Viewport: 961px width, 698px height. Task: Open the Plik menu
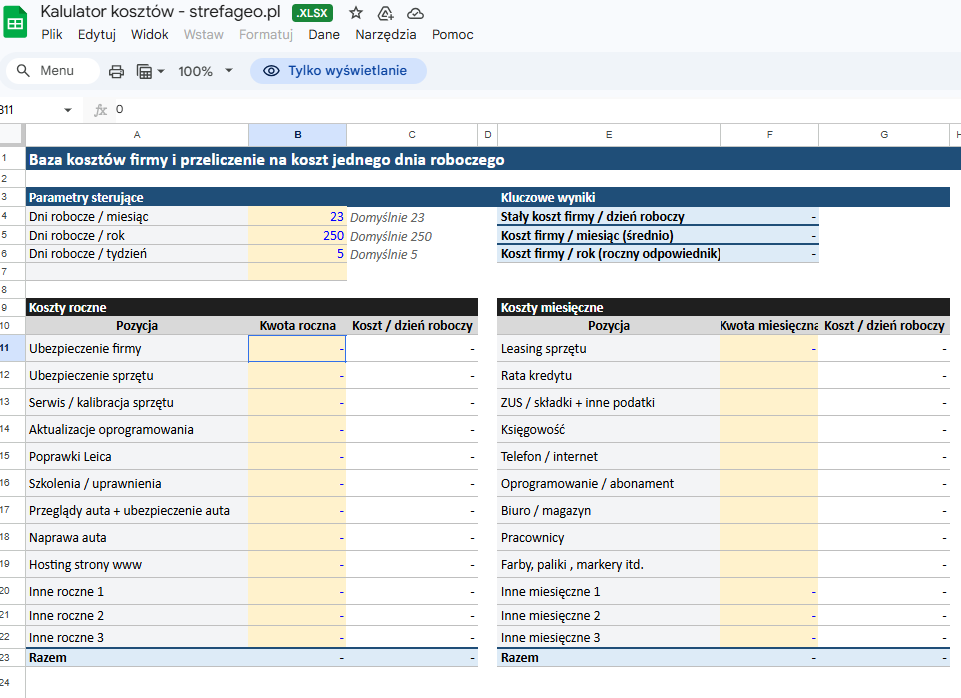52,34
